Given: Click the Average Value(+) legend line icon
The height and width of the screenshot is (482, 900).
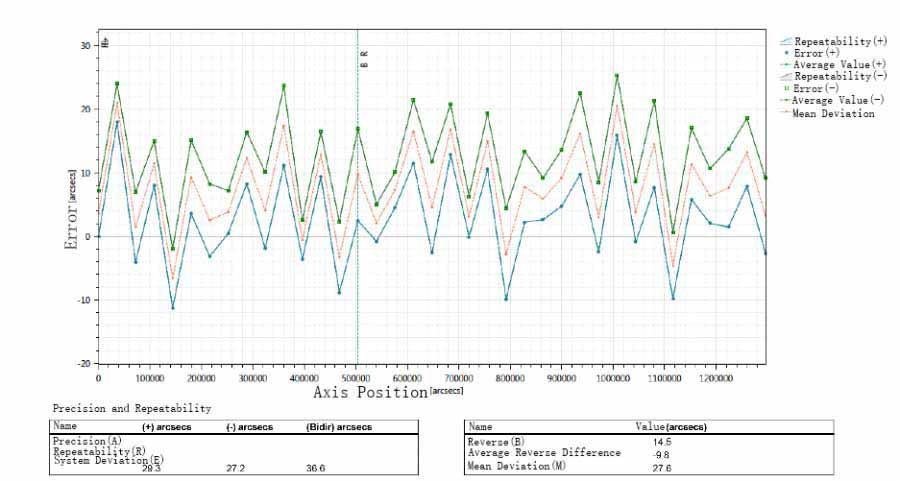Looking at the screenshot, I should click(x=786, y=65).
